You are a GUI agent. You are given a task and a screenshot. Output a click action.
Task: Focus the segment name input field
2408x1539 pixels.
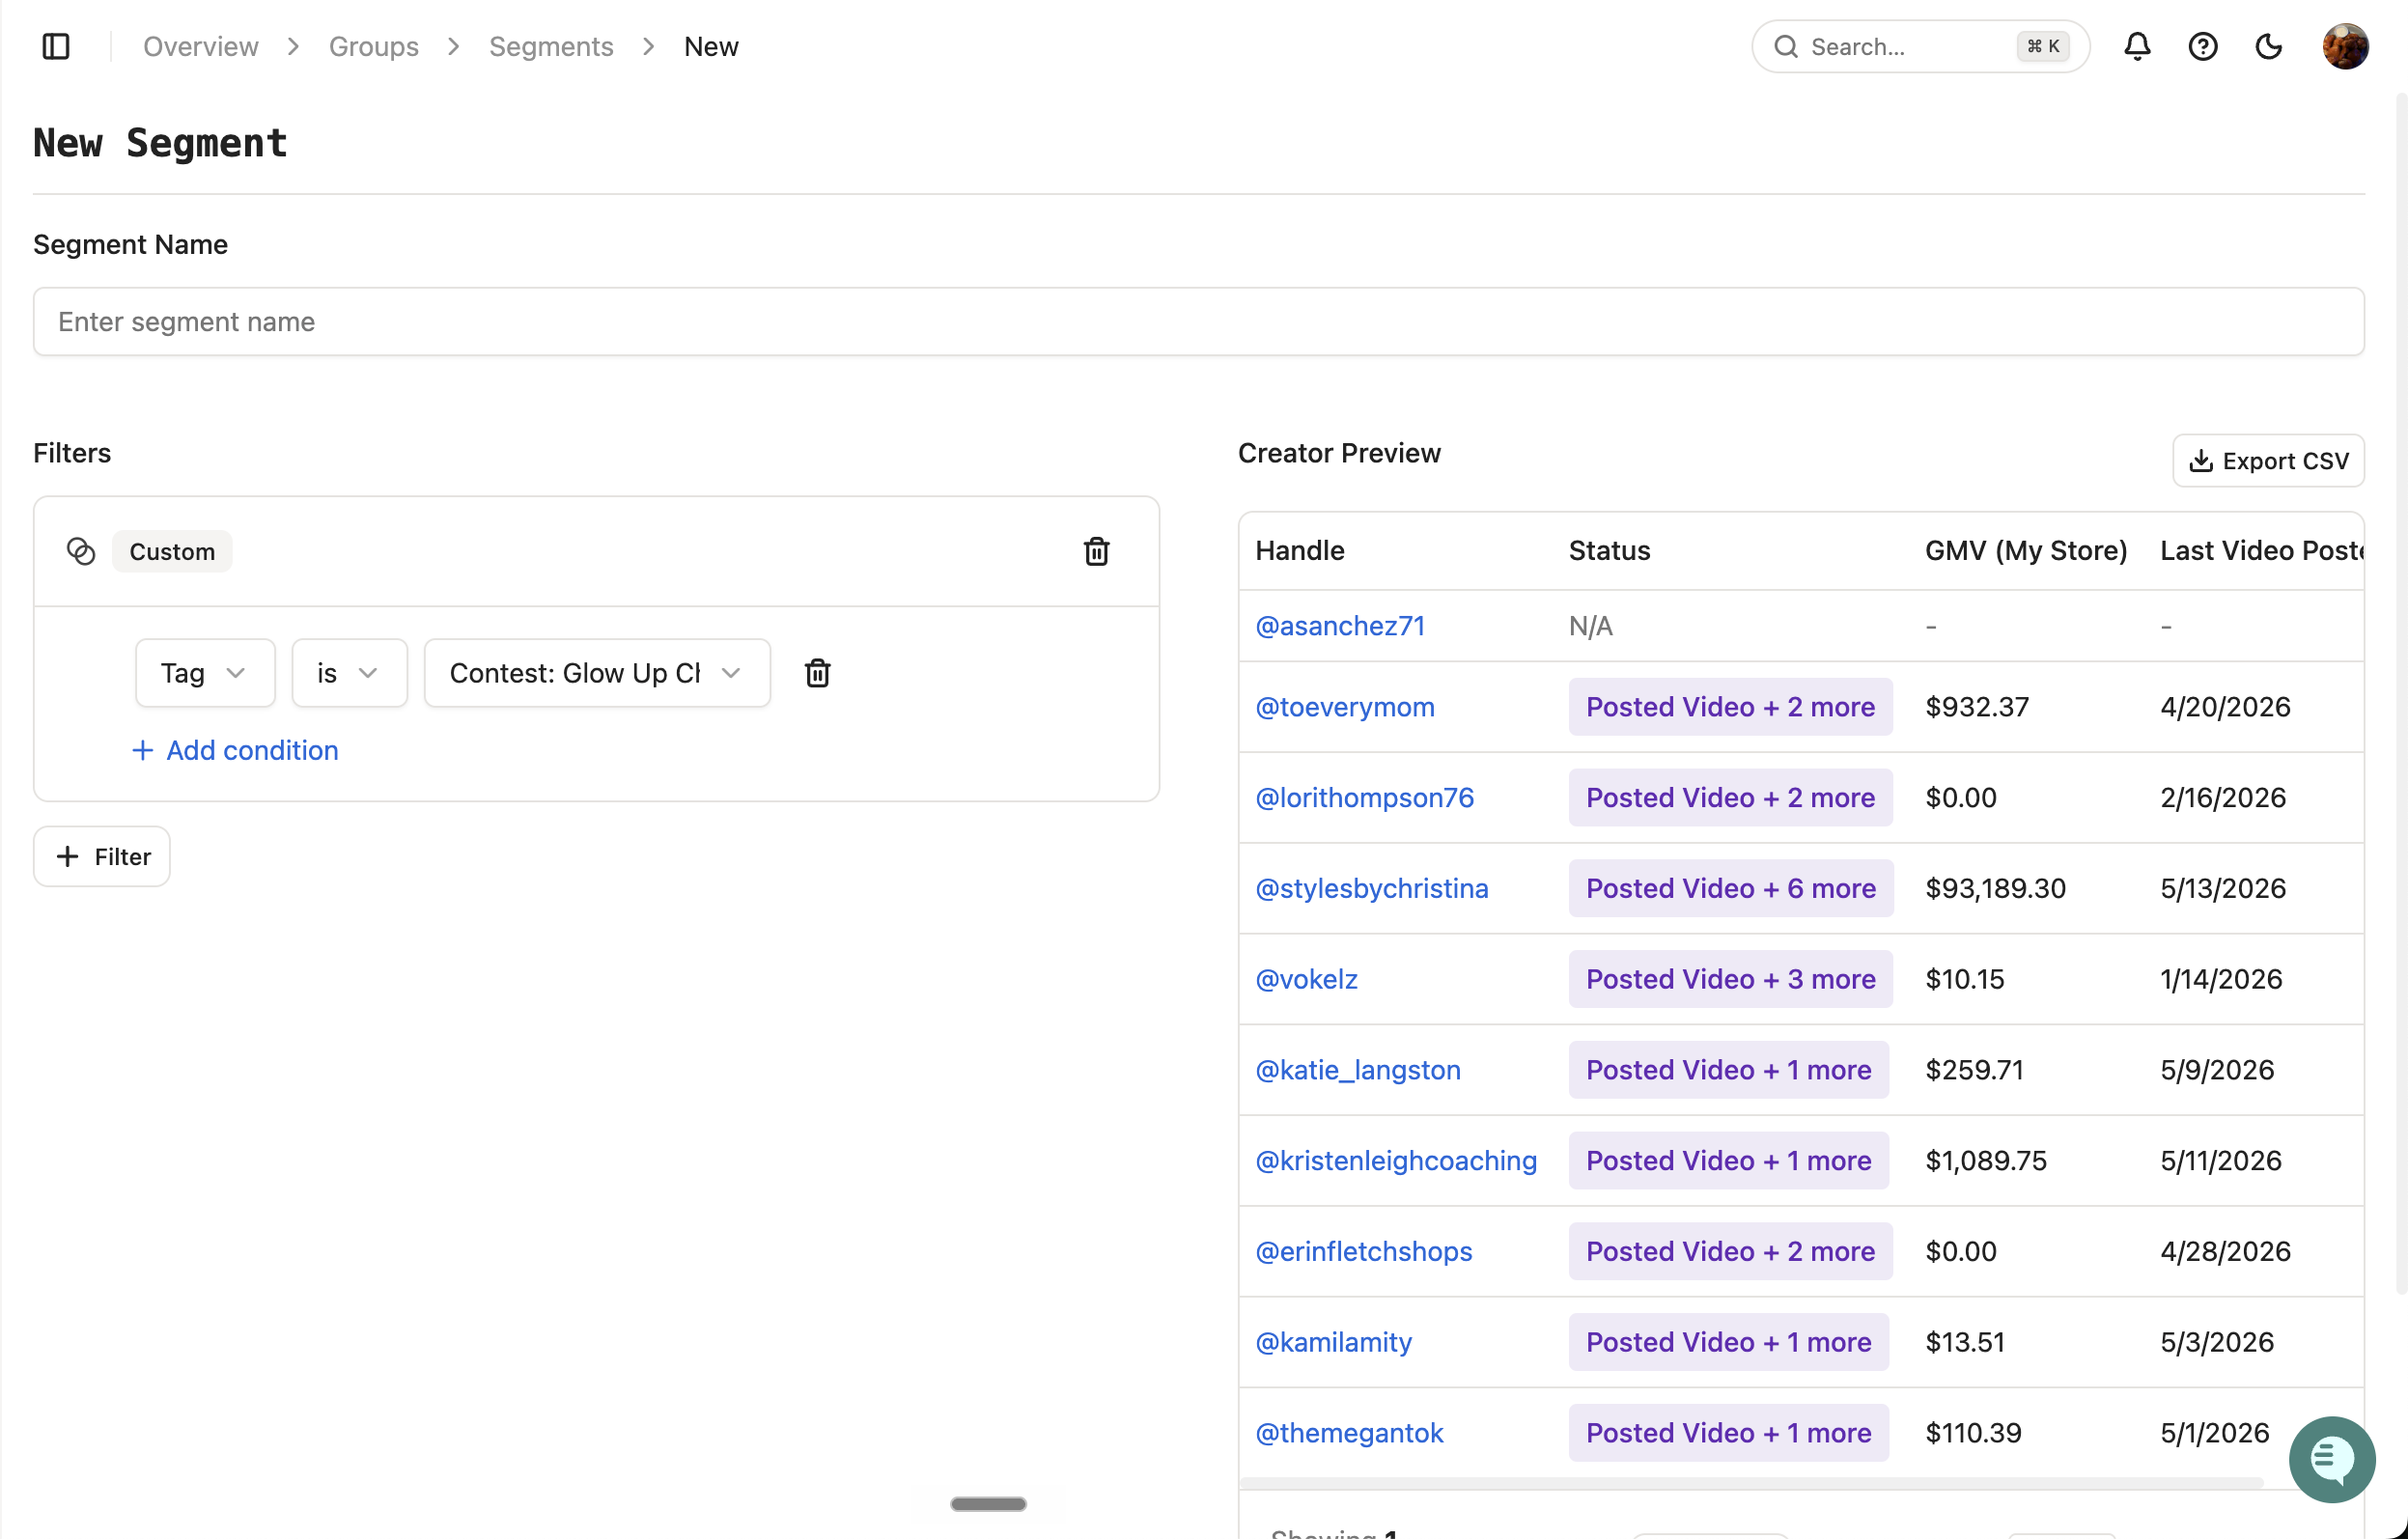coord(1198,321)
